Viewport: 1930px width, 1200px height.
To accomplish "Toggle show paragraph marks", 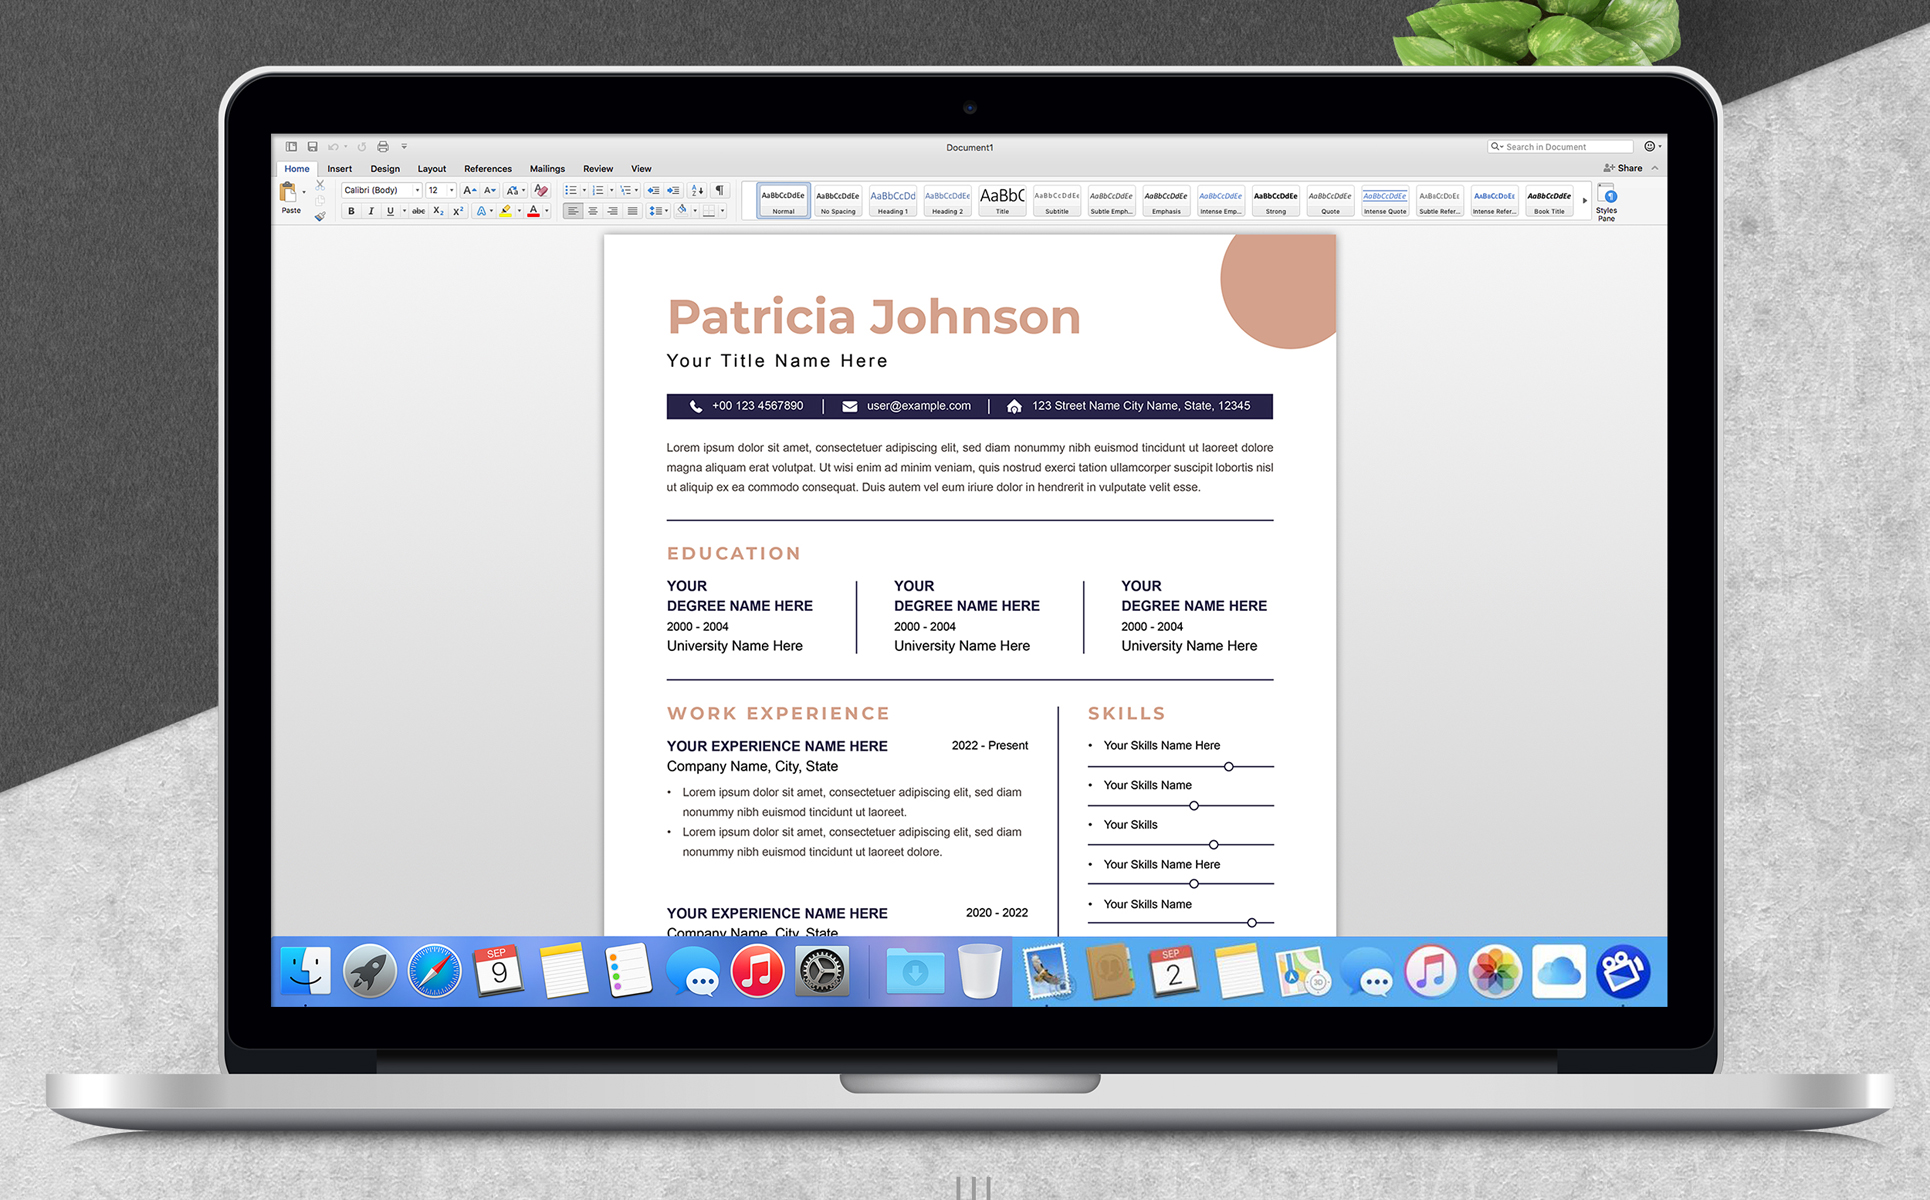I will pyautogui.click(x=719, y=190).
